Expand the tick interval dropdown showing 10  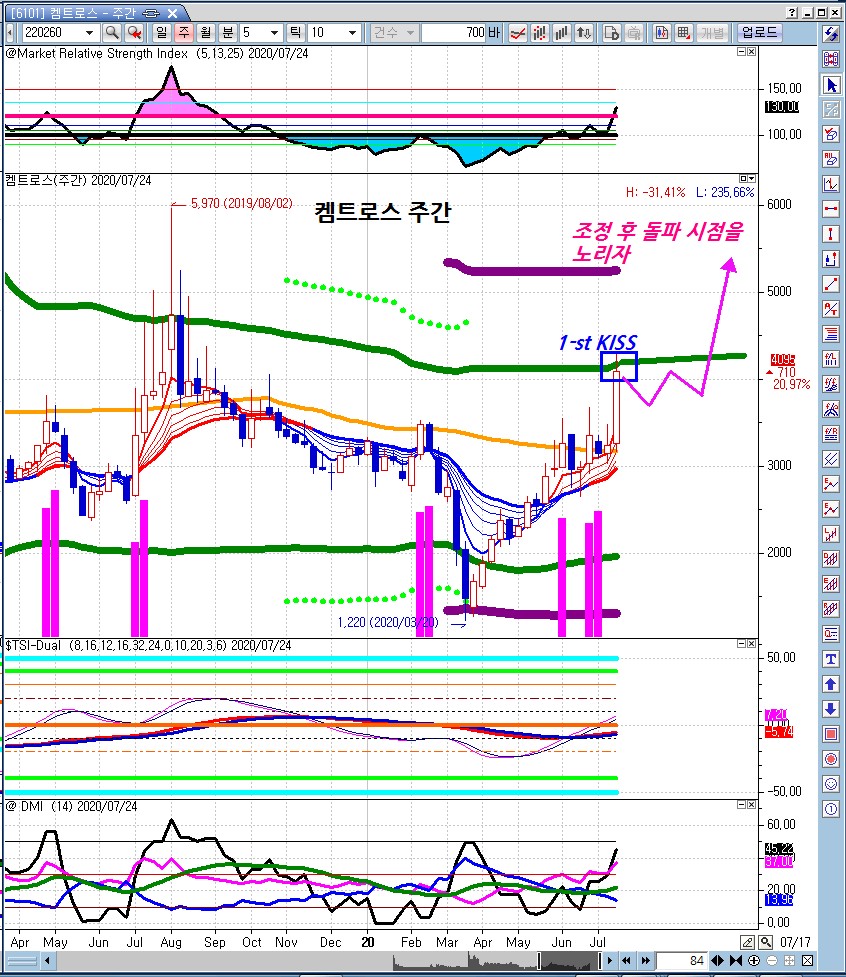[352, 33]
